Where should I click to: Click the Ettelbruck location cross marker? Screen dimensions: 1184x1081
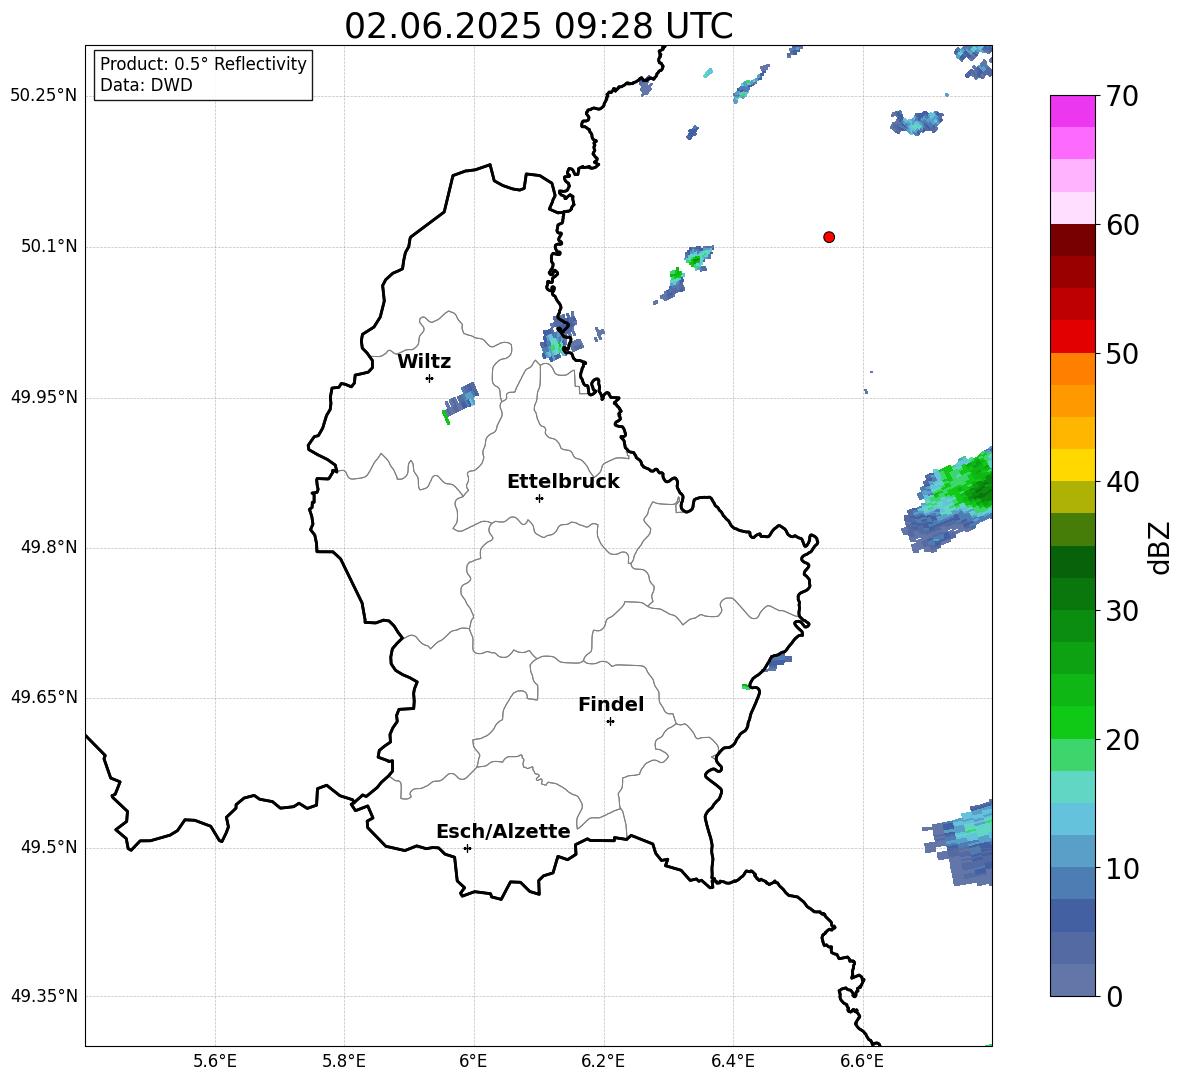click(539, 498)
